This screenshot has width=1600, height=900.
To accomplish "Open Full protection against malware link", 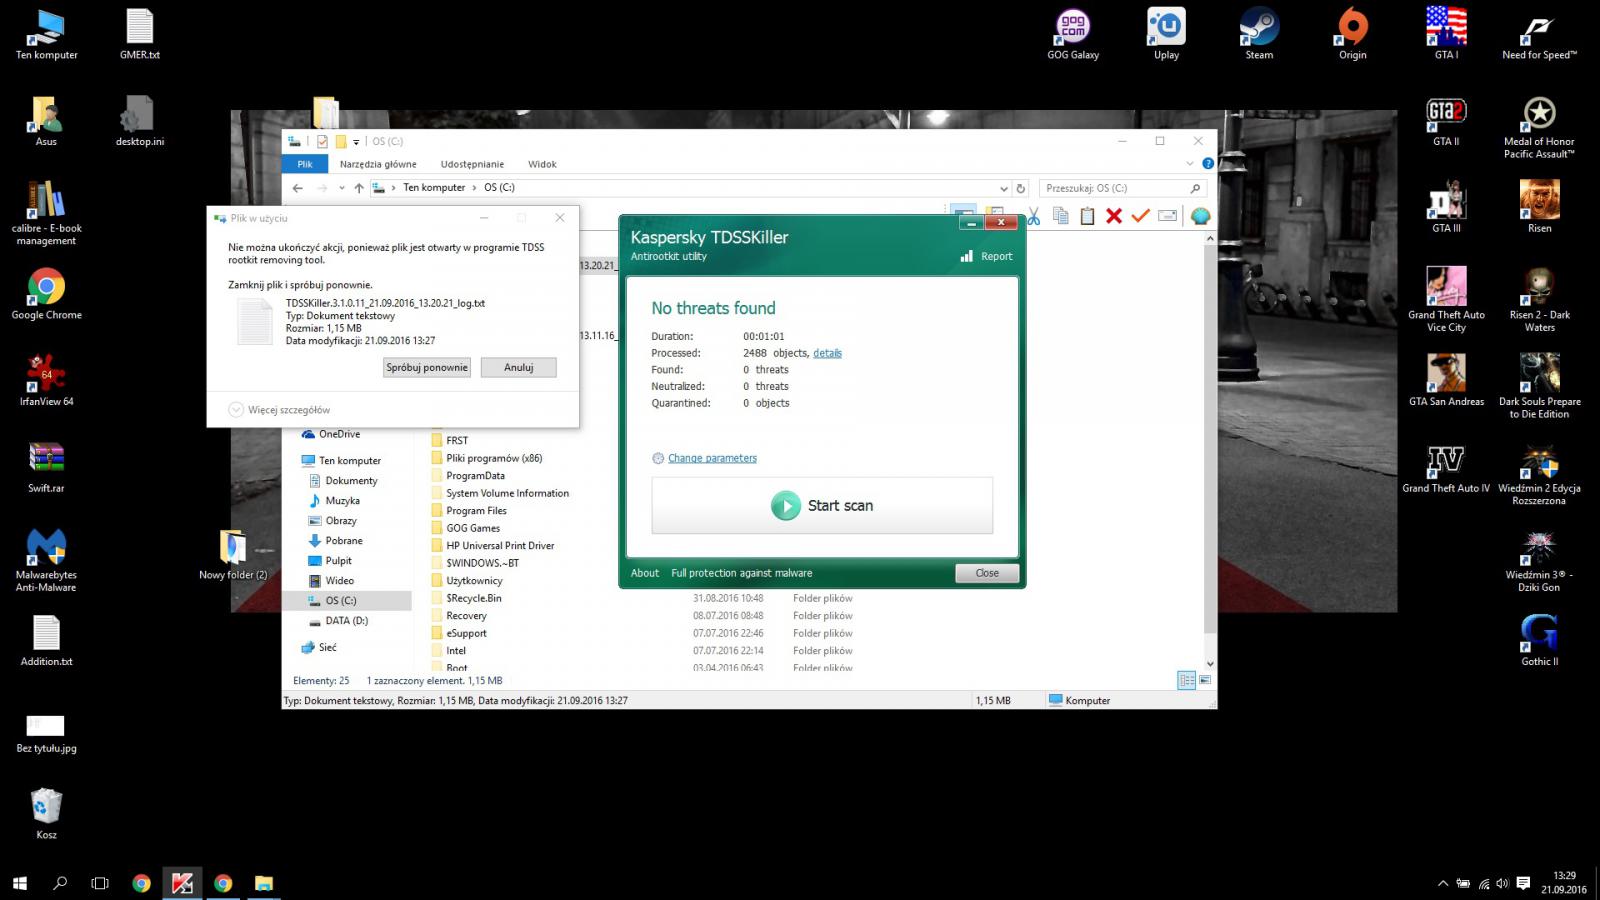I will pyautogui.click(x=742, y=573).
